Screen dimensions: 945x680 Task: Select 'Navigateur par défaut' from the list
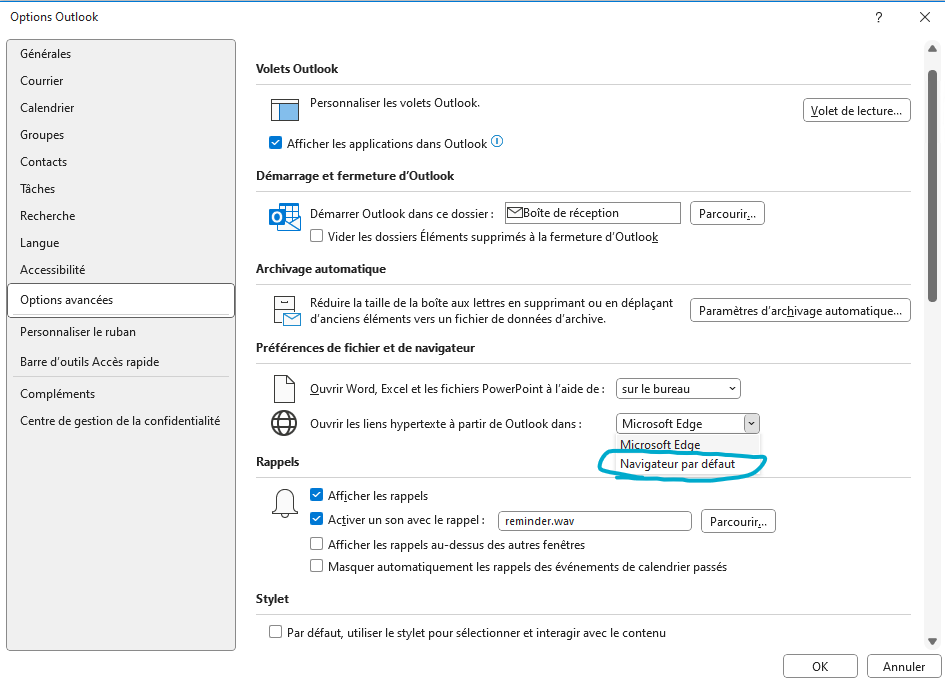tap(677, 464)
